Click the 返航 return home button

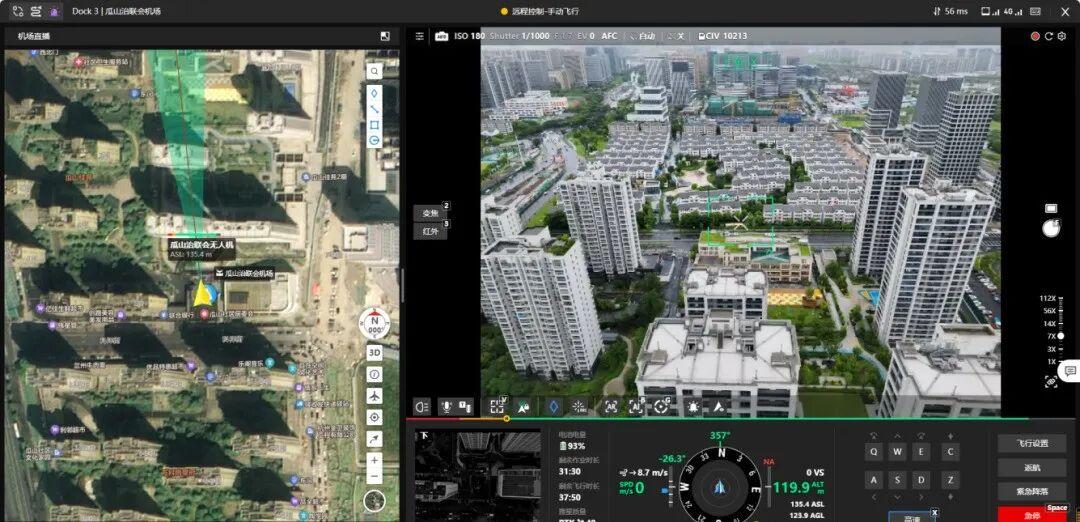click(1032, 468)
